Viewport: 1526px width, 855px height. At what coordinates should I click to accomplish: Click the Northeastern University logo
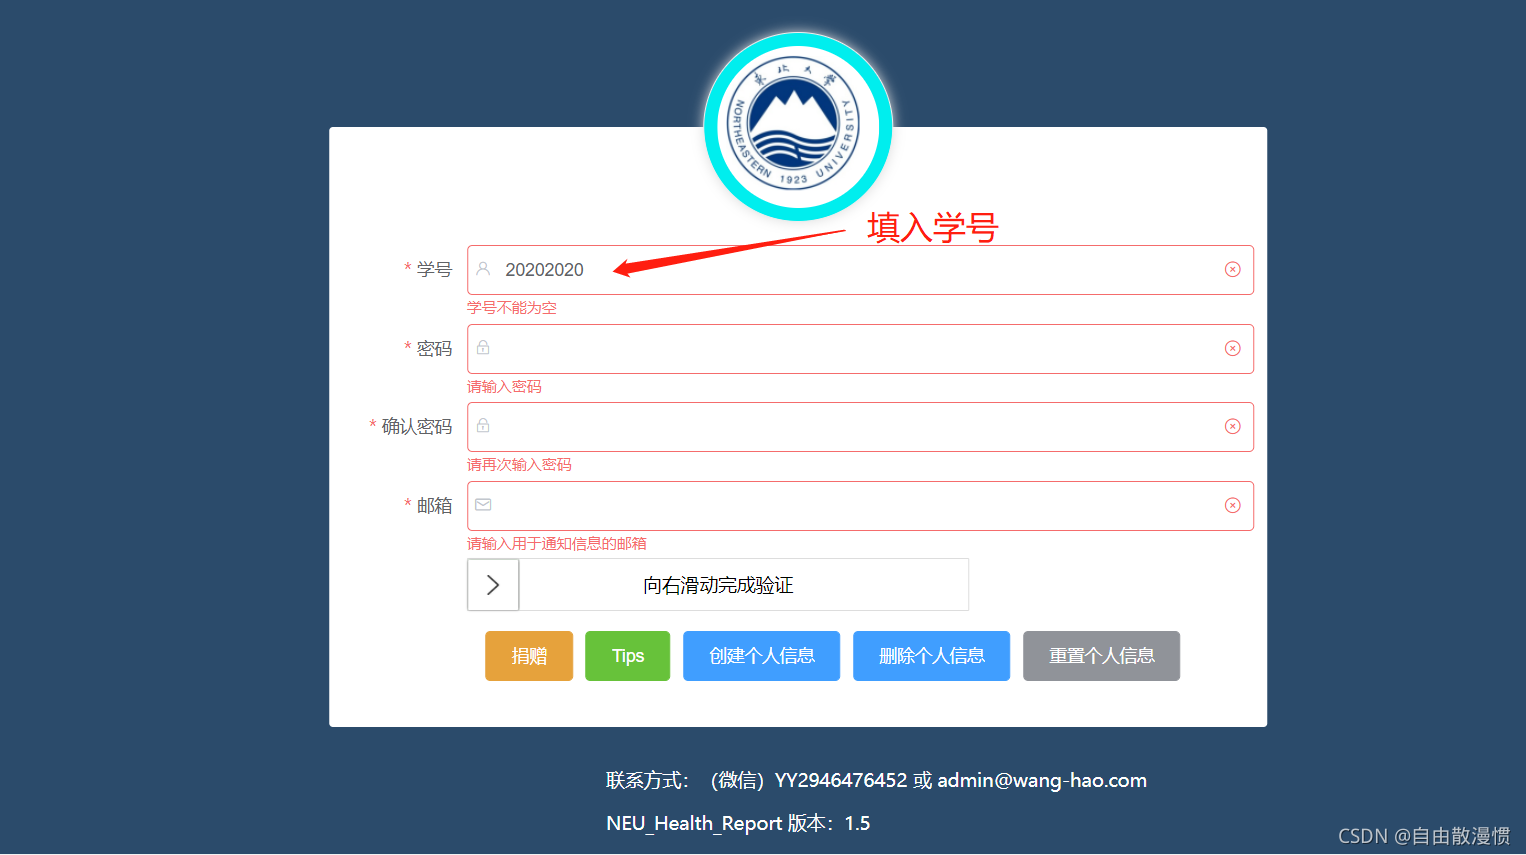(797, 127)
